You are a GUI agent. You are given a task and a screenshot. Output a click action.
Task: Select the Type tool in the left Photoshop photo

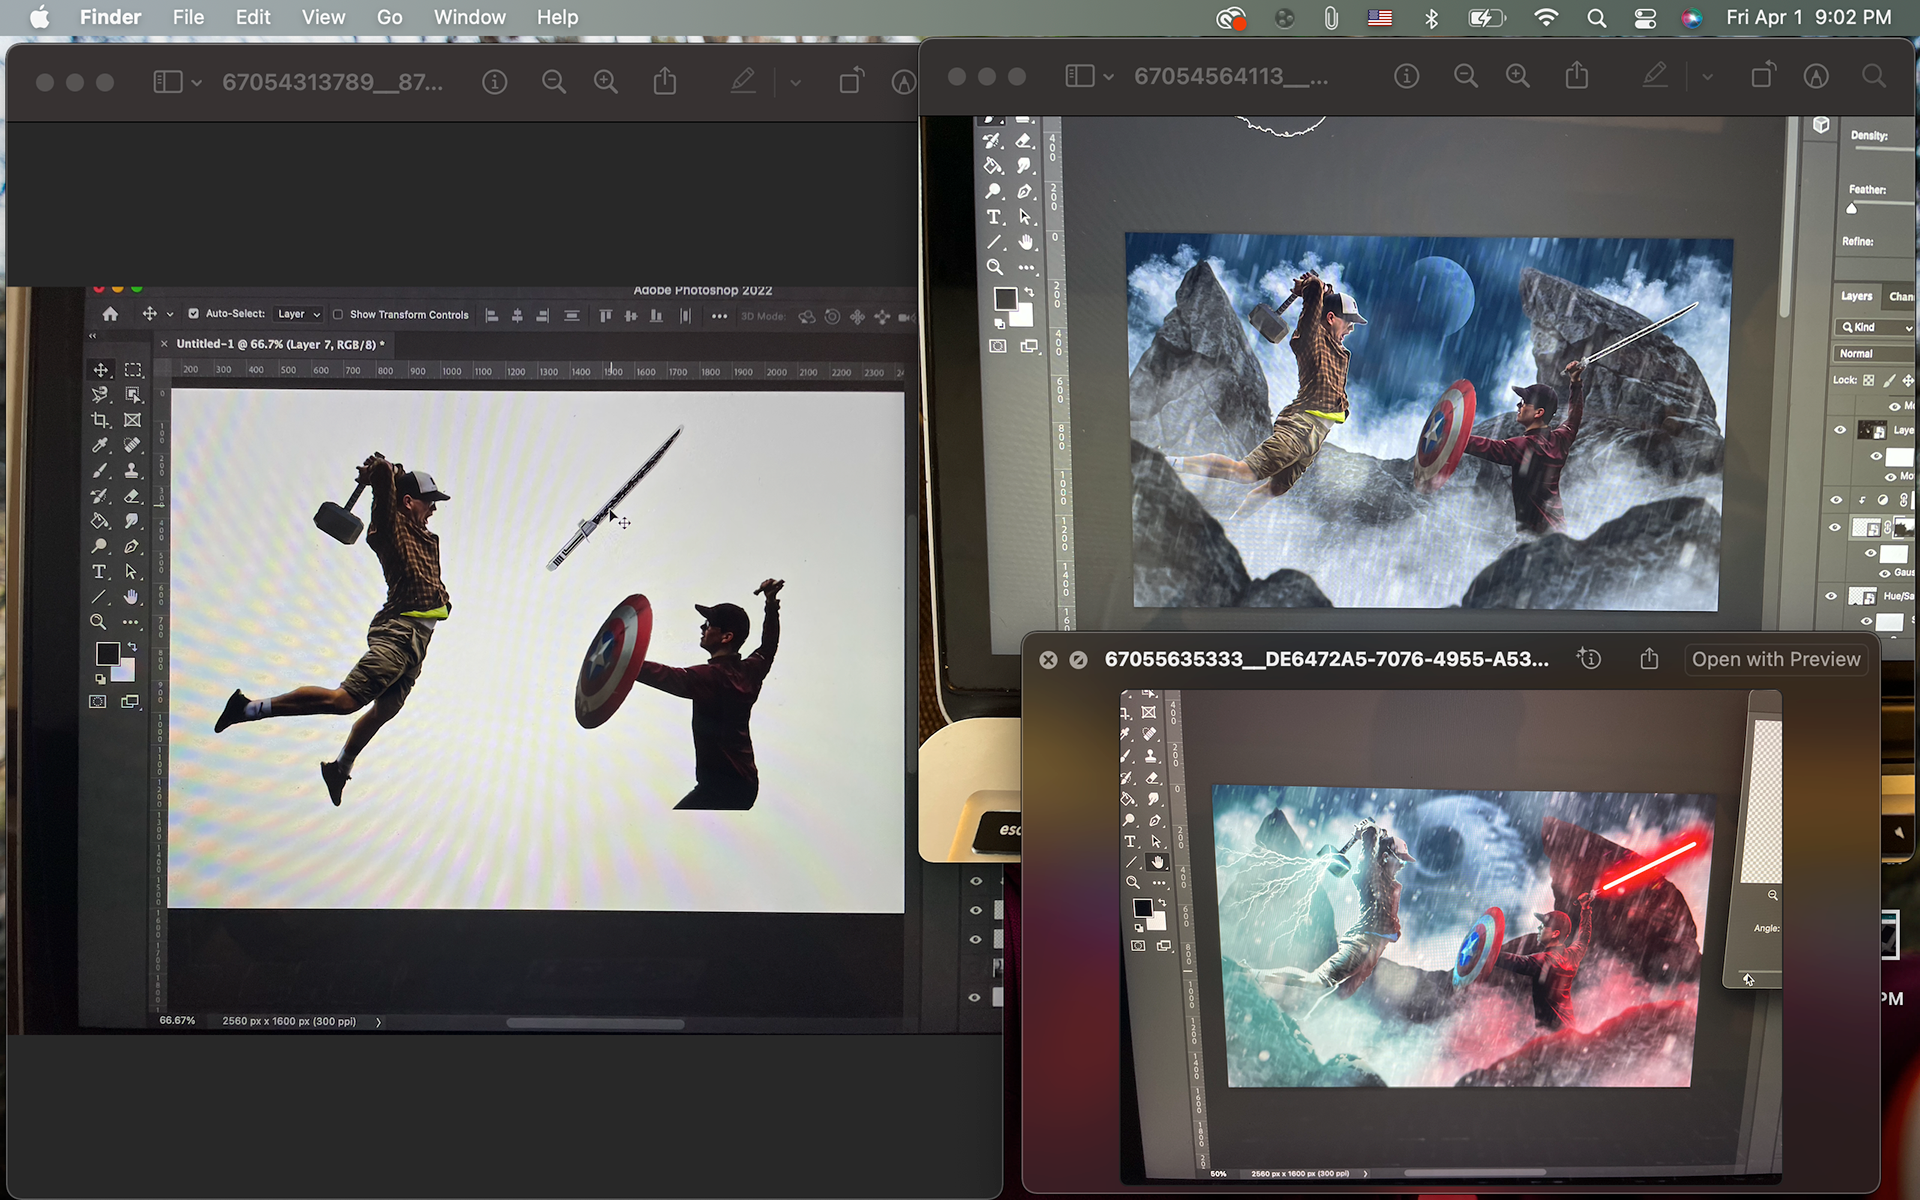point(99,572)
